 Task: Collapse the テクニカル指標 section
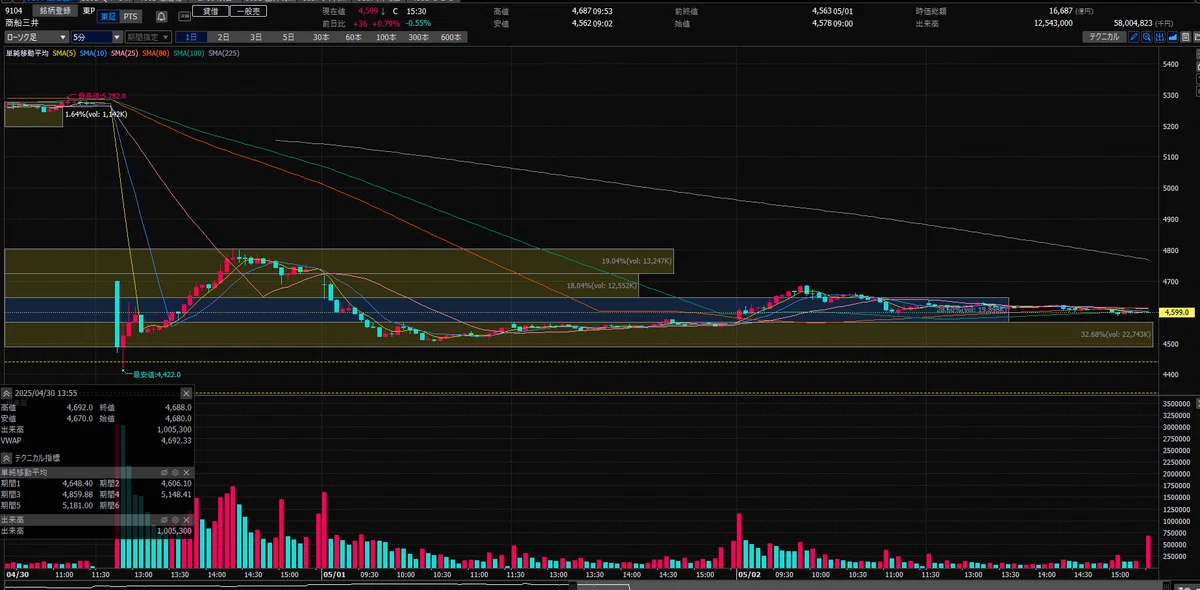6,458
